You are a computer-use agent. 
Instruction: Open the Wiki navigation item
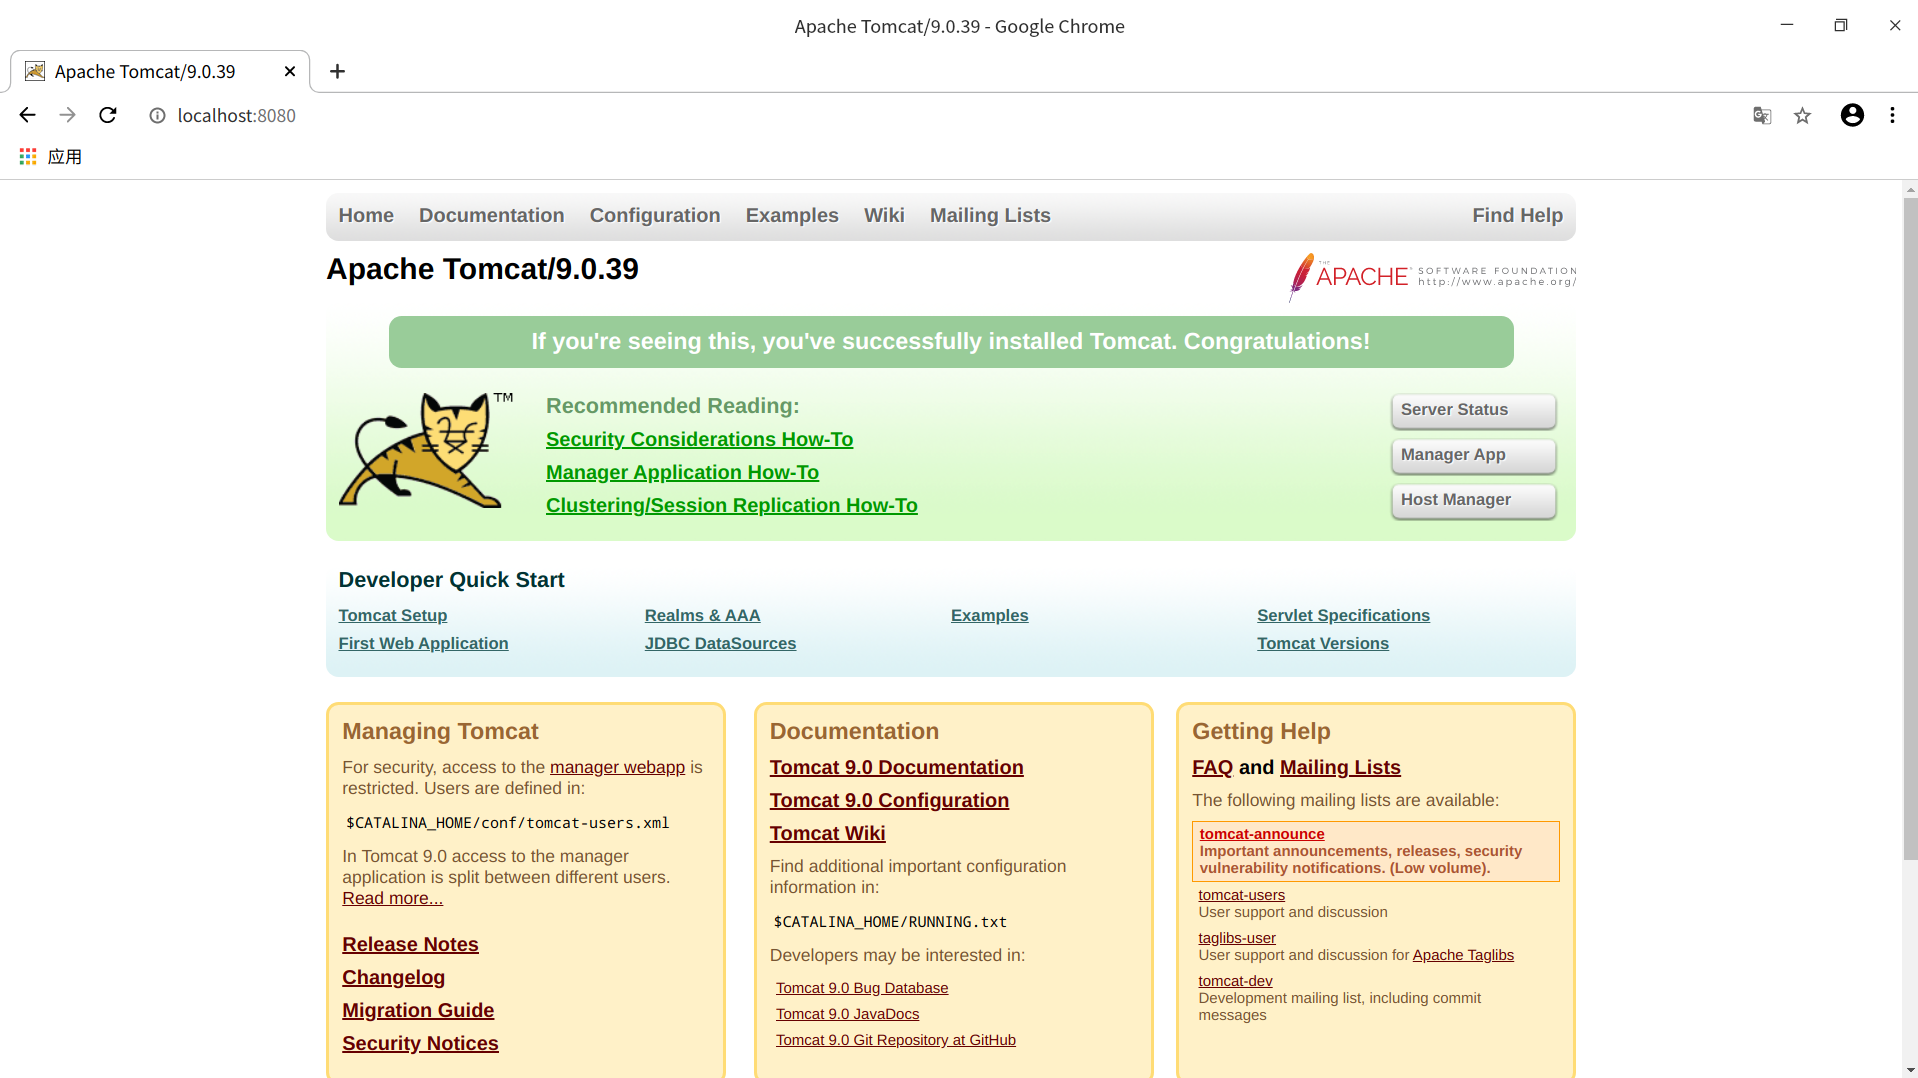(x=884, y=215)
